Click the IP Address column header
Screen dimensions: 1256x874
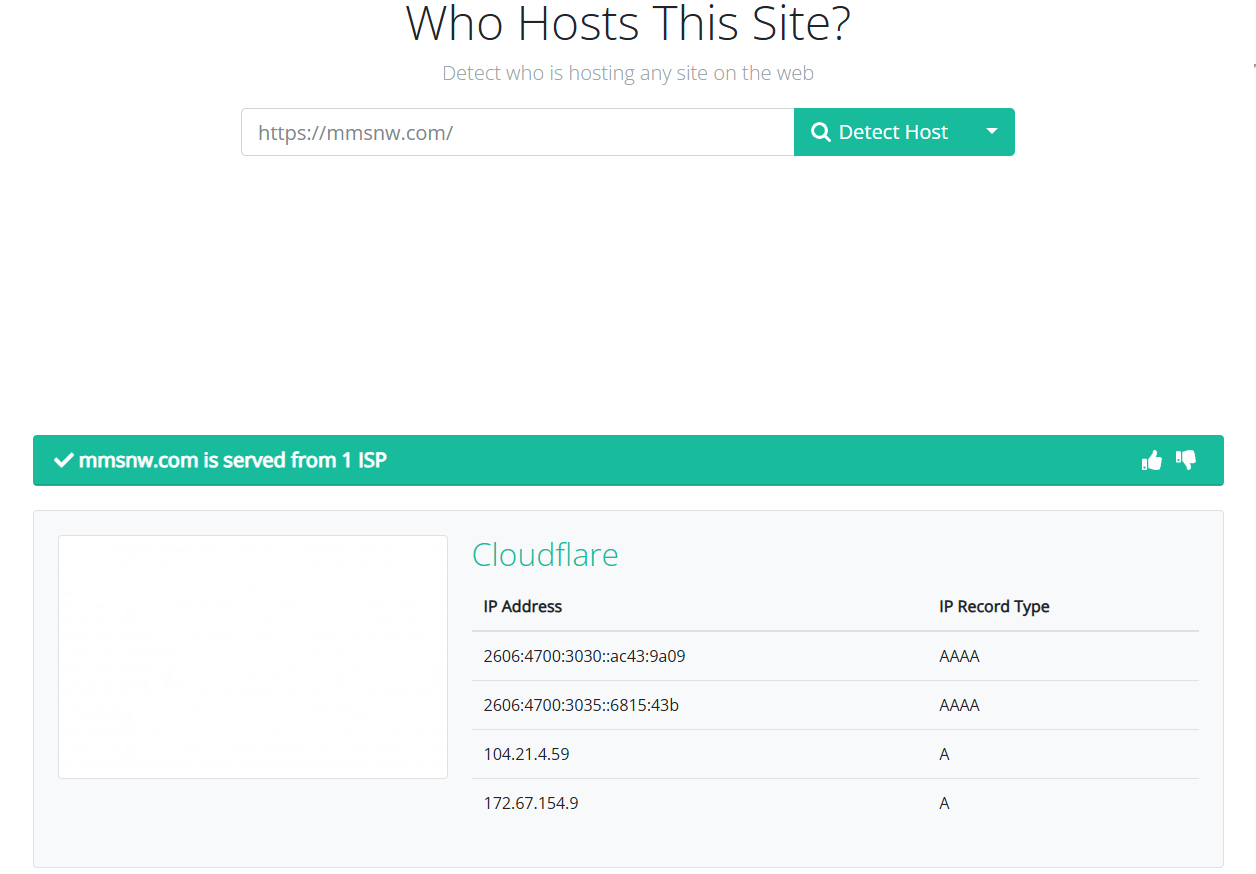pos(522,607)
